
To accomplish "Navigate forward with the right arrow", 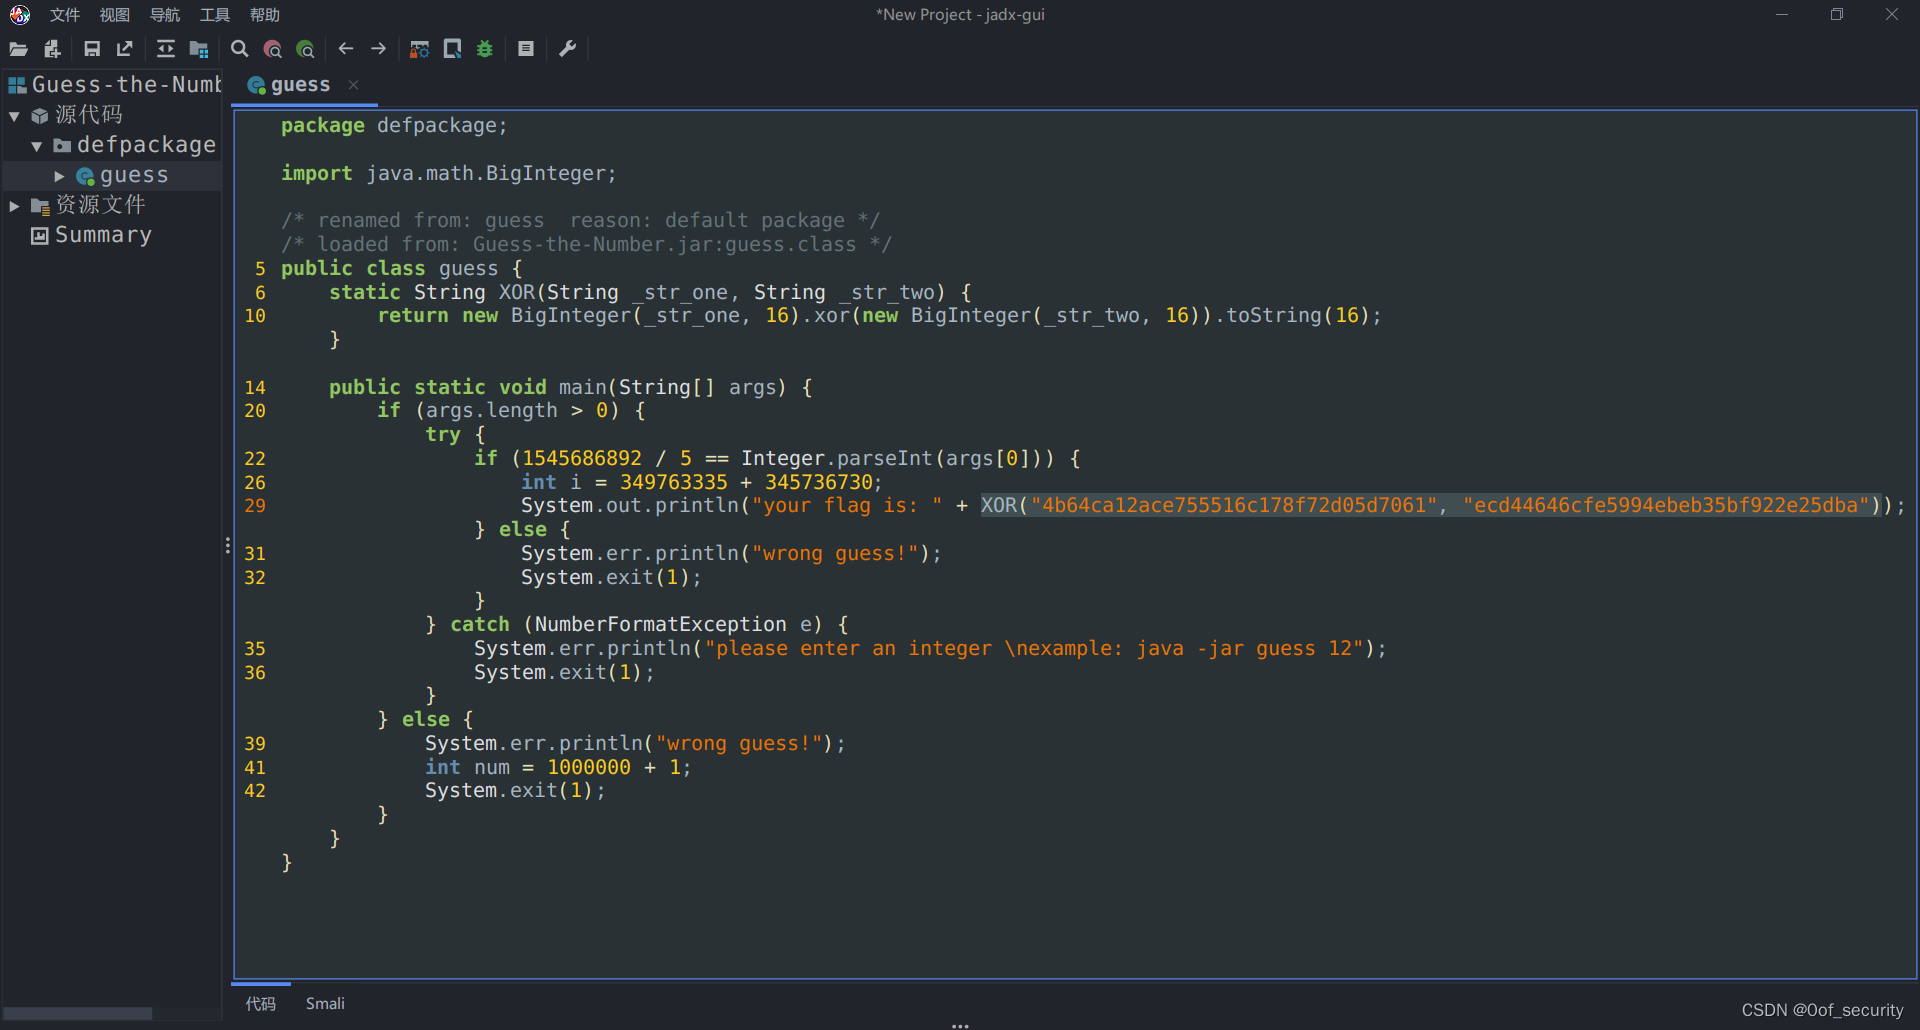I will [x=378, y=48].
